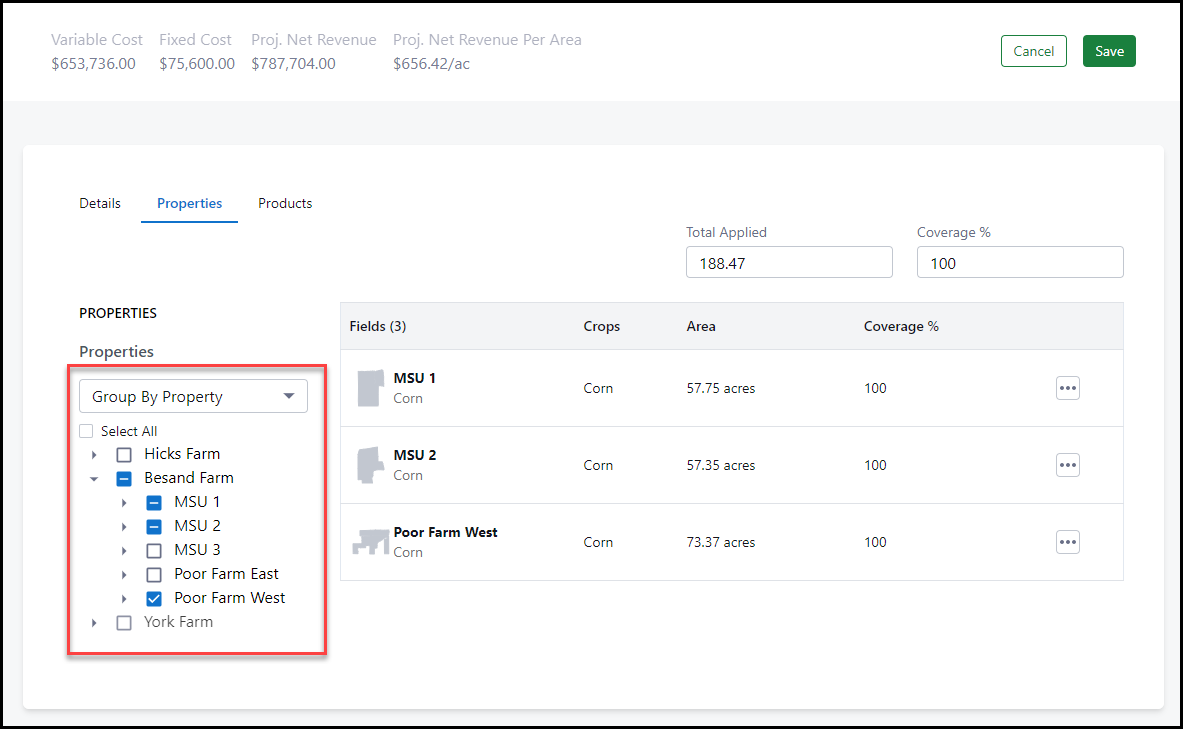Enable the Poor Farm East checkbox
1183x729 pixels.
coord(154,575)
